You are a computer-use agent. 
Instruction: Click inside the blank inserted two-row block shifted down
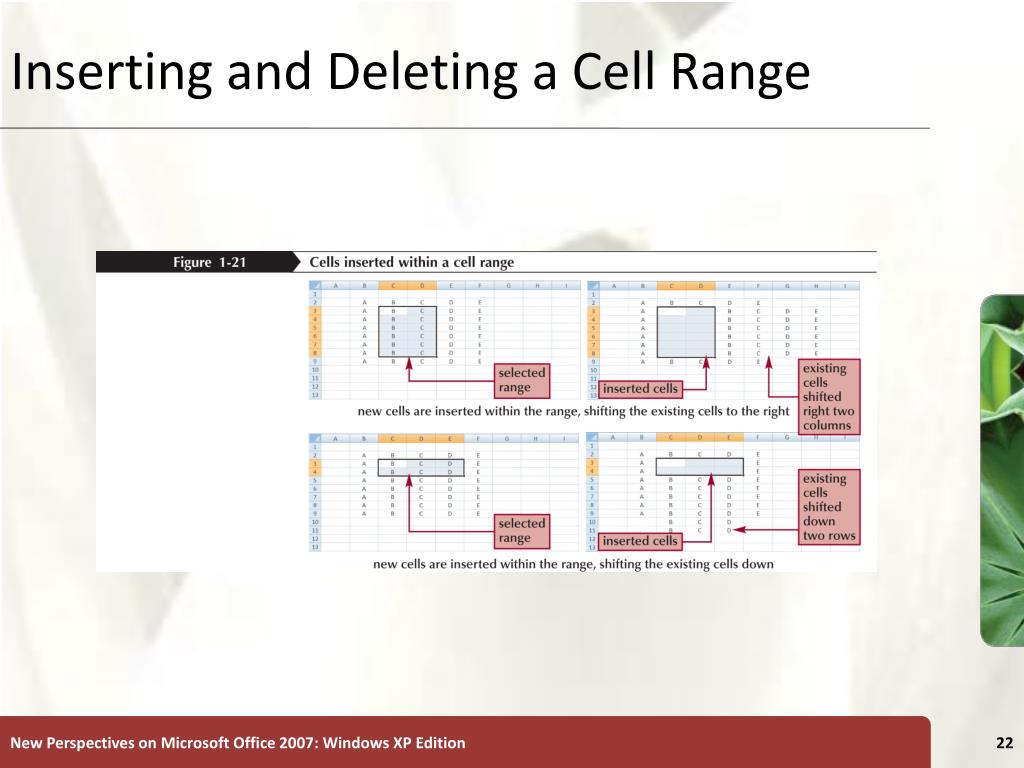[699, 466]
